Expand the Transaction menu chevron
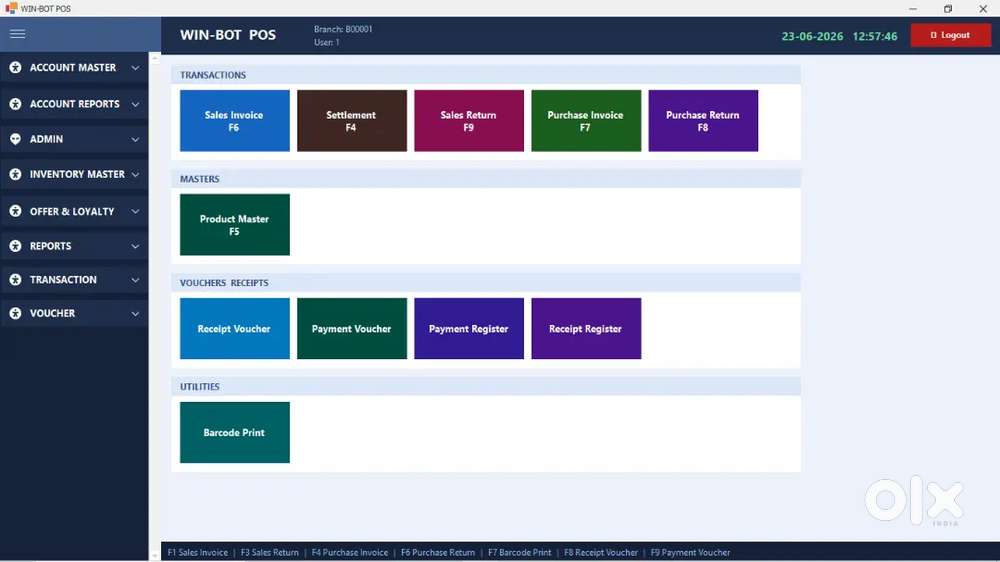 [135, 280]
